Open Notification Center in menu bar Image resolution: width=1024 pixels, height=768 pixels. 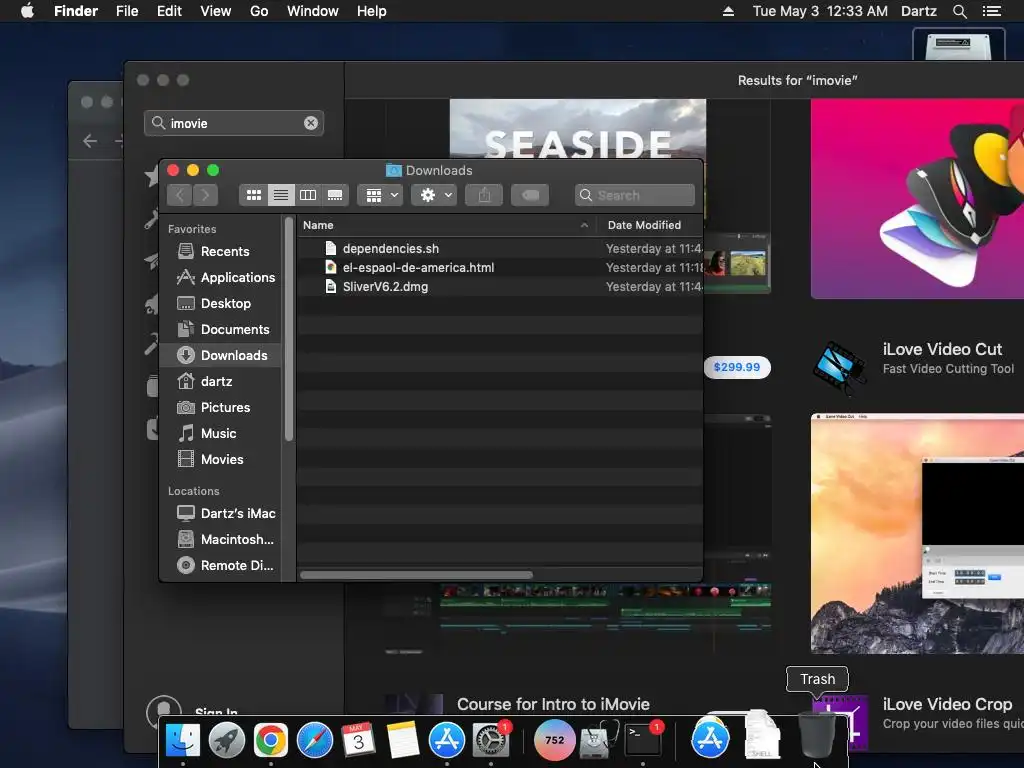(x=991, y=11)
